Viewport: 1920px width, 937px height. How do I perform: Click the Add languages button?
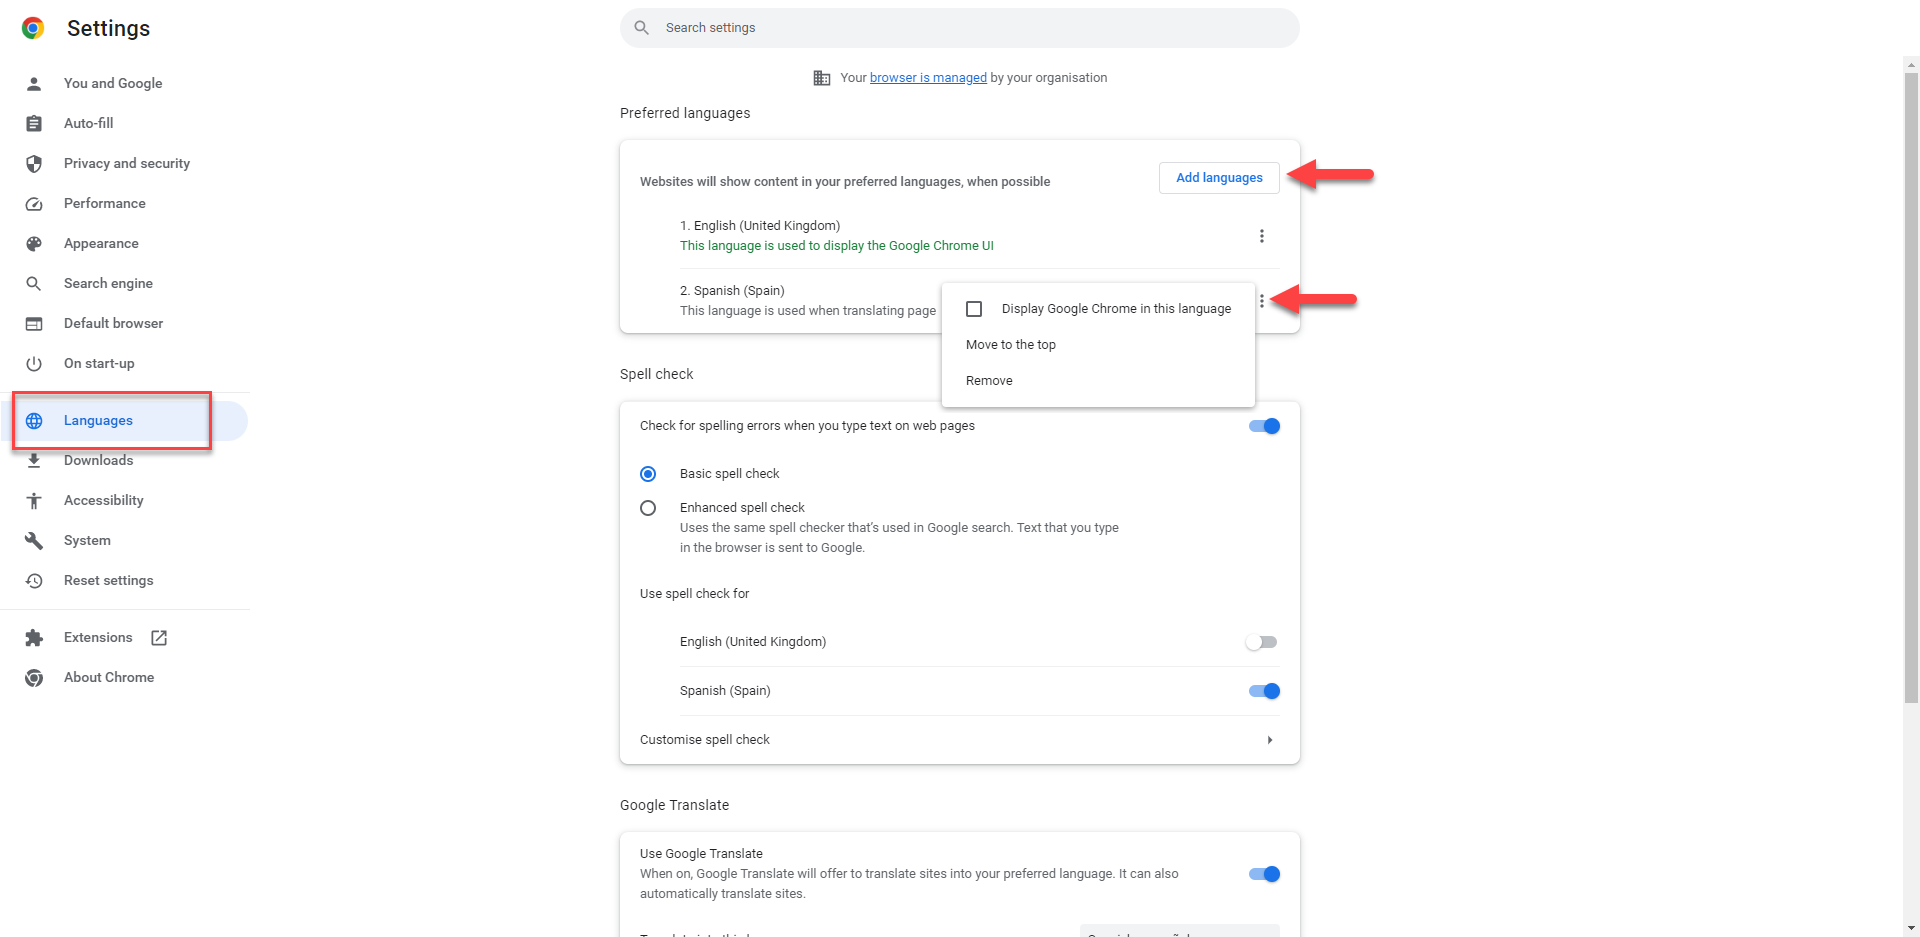[1219, 178]
